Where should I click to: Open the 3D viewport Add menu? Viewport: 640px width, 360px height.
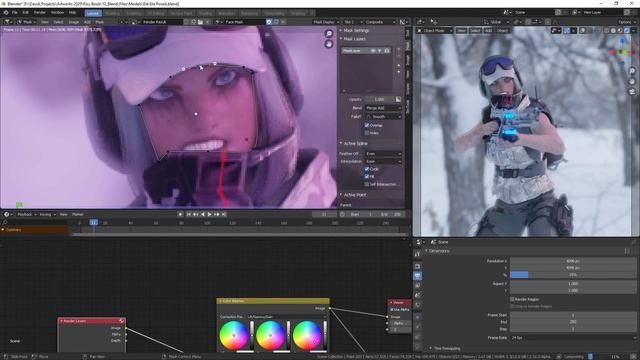[x=488, y=30]
